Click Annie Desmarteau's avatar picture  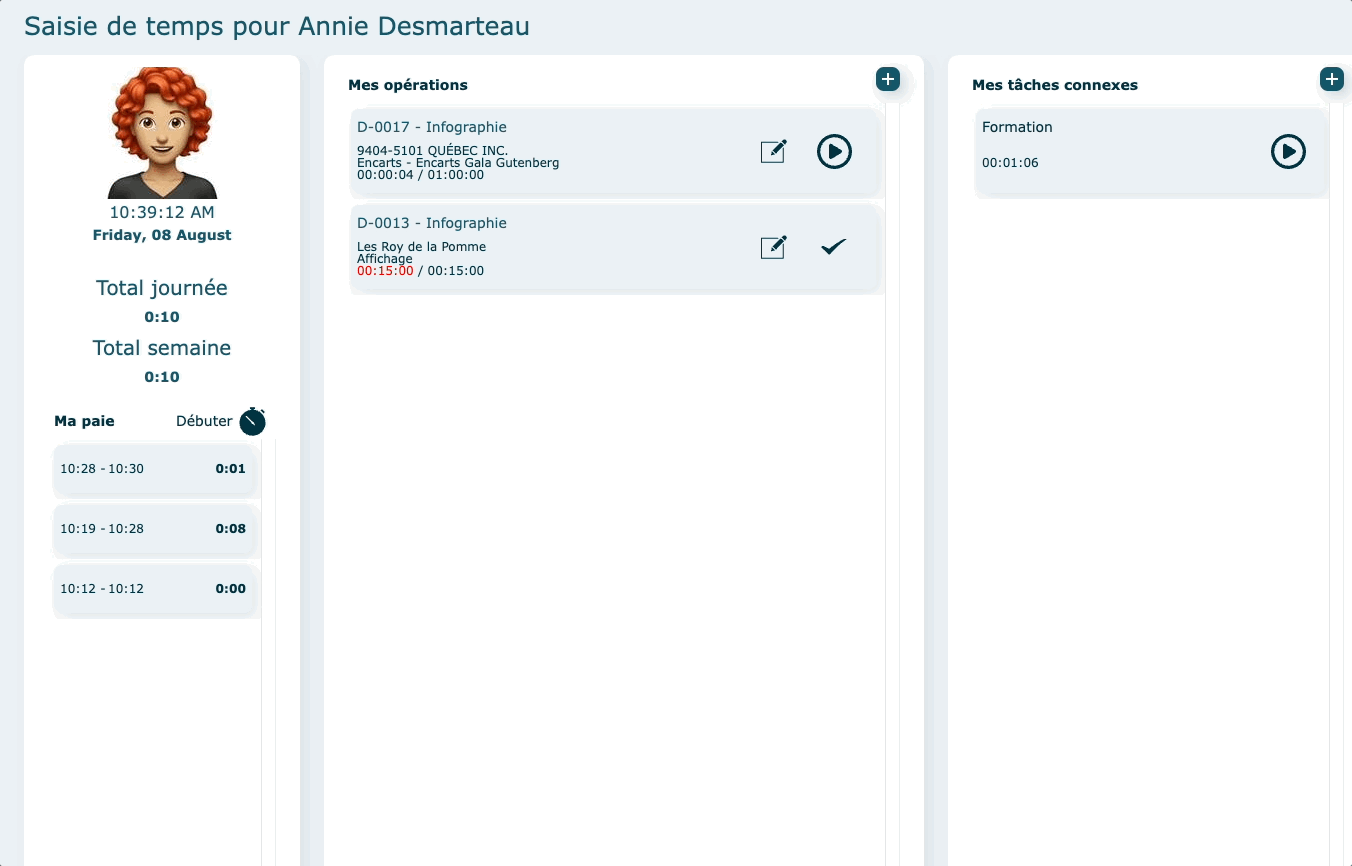click(x=162, y=133)
